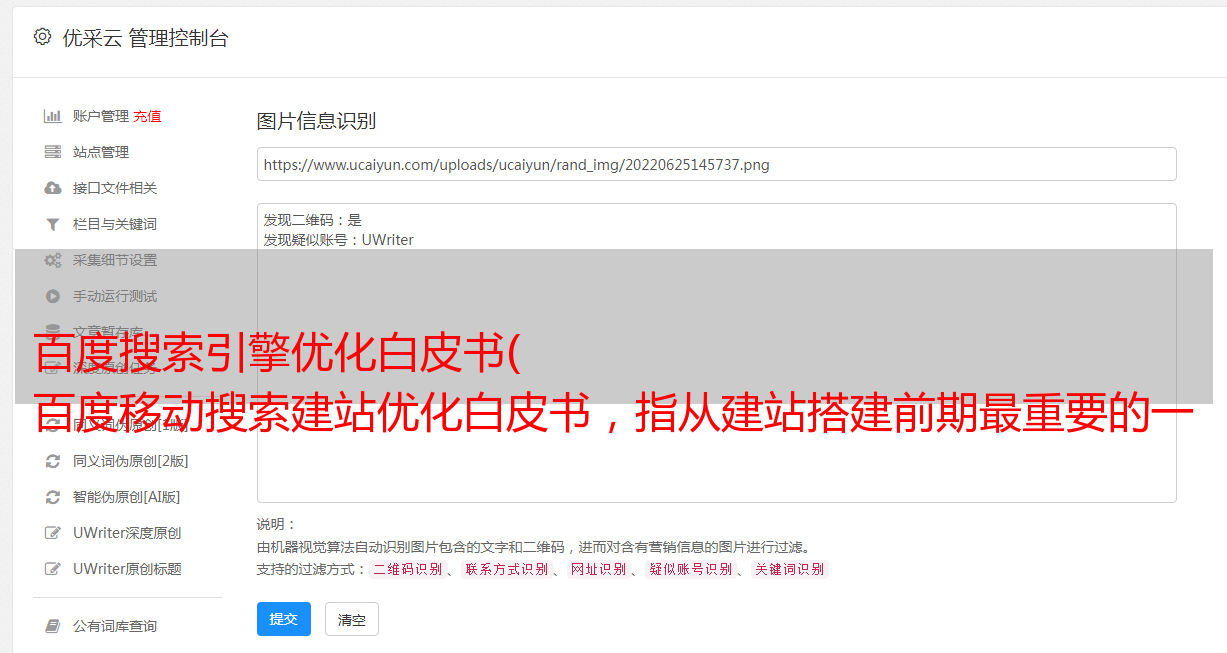Click the 二维码识别 tag
Screen dimensions: 1227x653
tap(407, 569)
